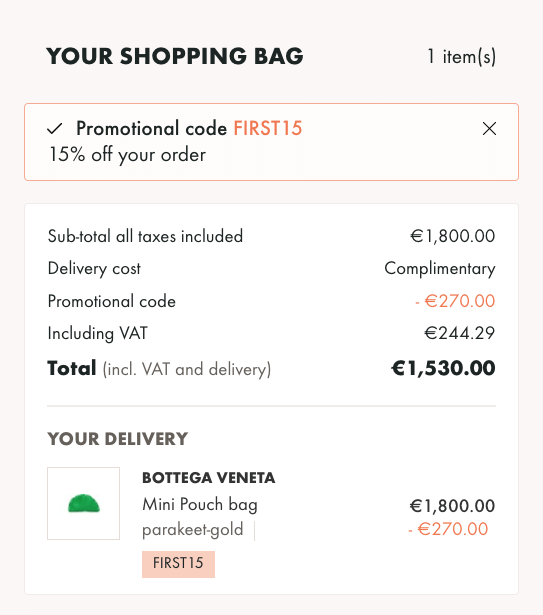This screenshot has width=543, height=615.
Task: Click the Sub-total value €1,800.00
Action: pyautogui.click(x=452, y=236)
